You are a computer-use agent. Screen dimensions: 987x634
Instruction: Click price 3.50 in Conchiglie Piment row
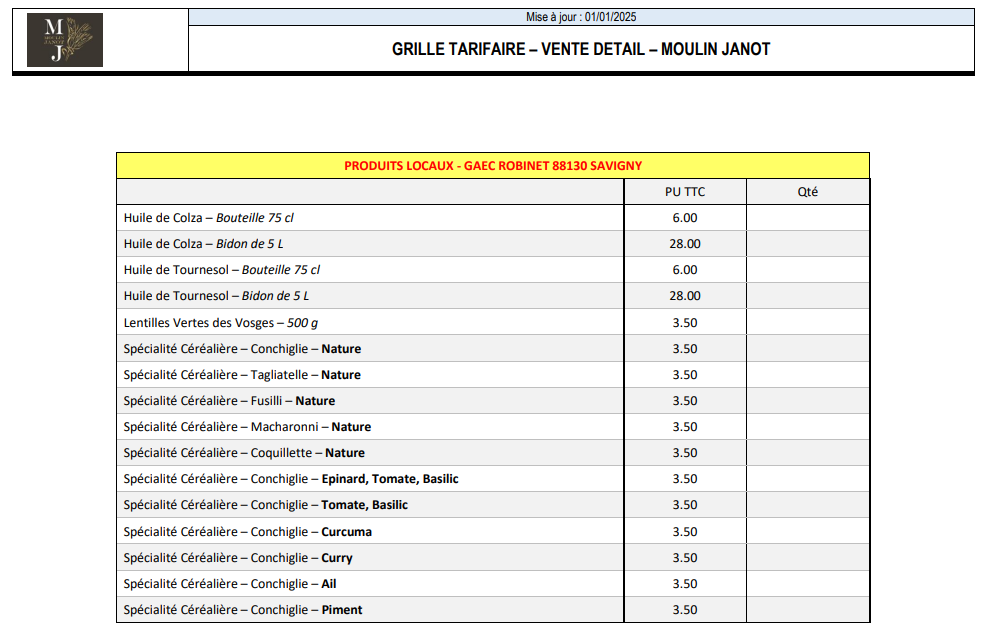pos(685,610)
